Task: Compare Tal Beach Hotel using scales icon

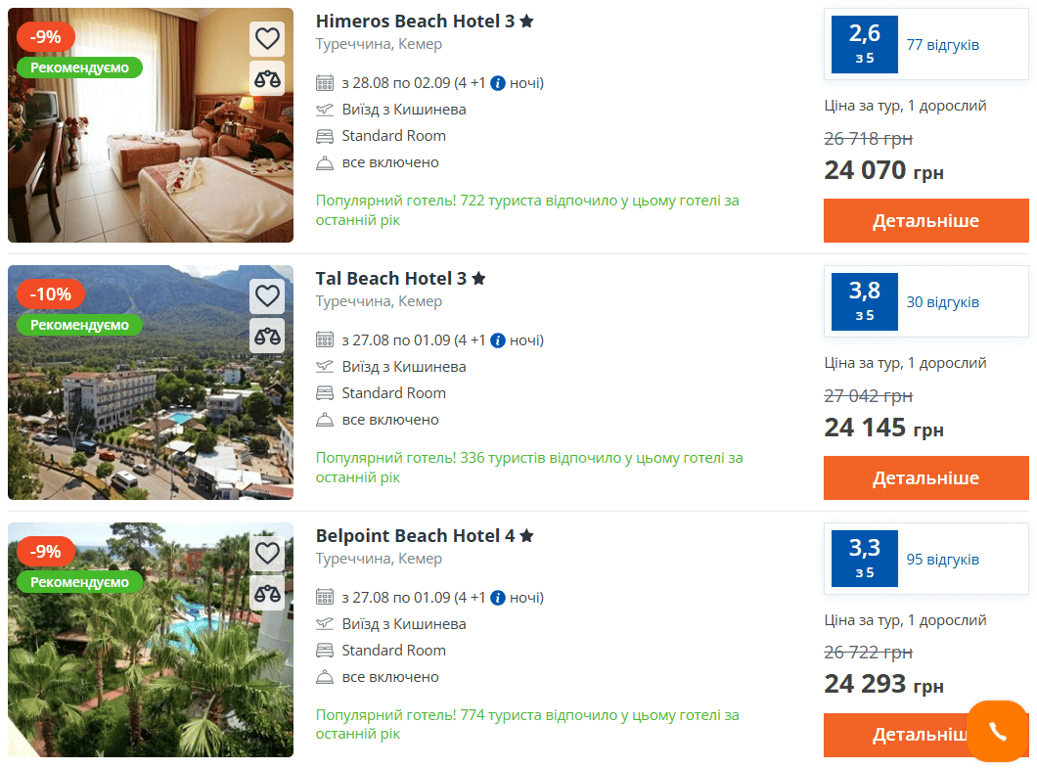Action: (x=267, y=336)
